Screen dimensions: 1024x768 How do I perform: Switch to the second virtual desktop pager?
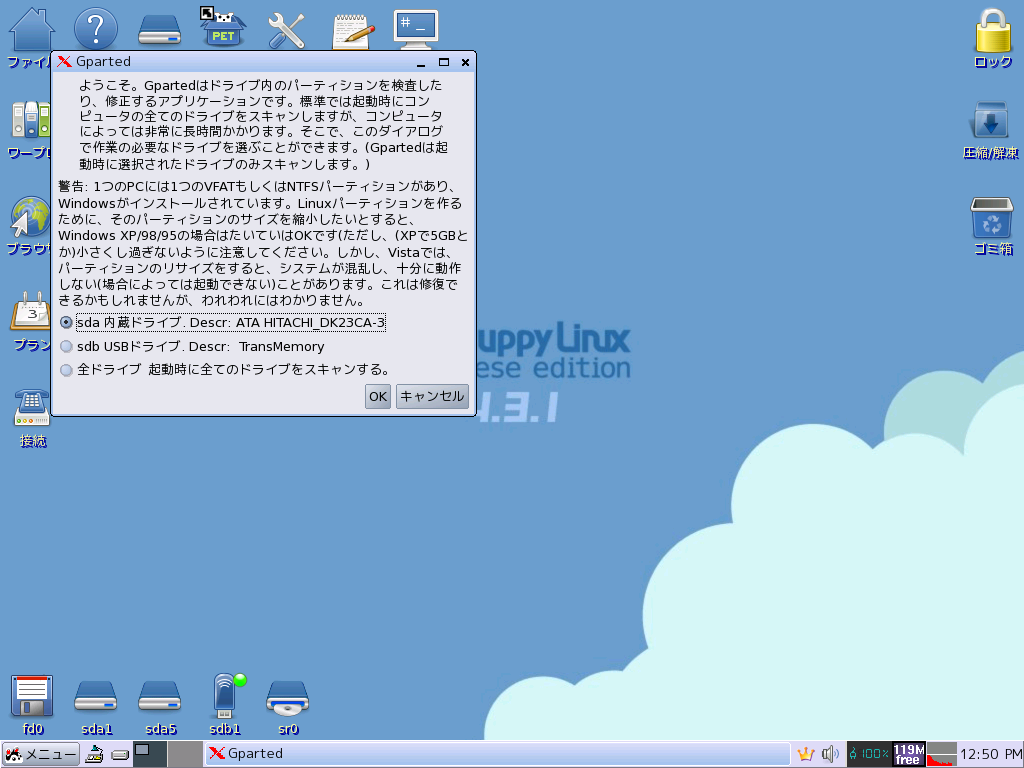[185, 754]
